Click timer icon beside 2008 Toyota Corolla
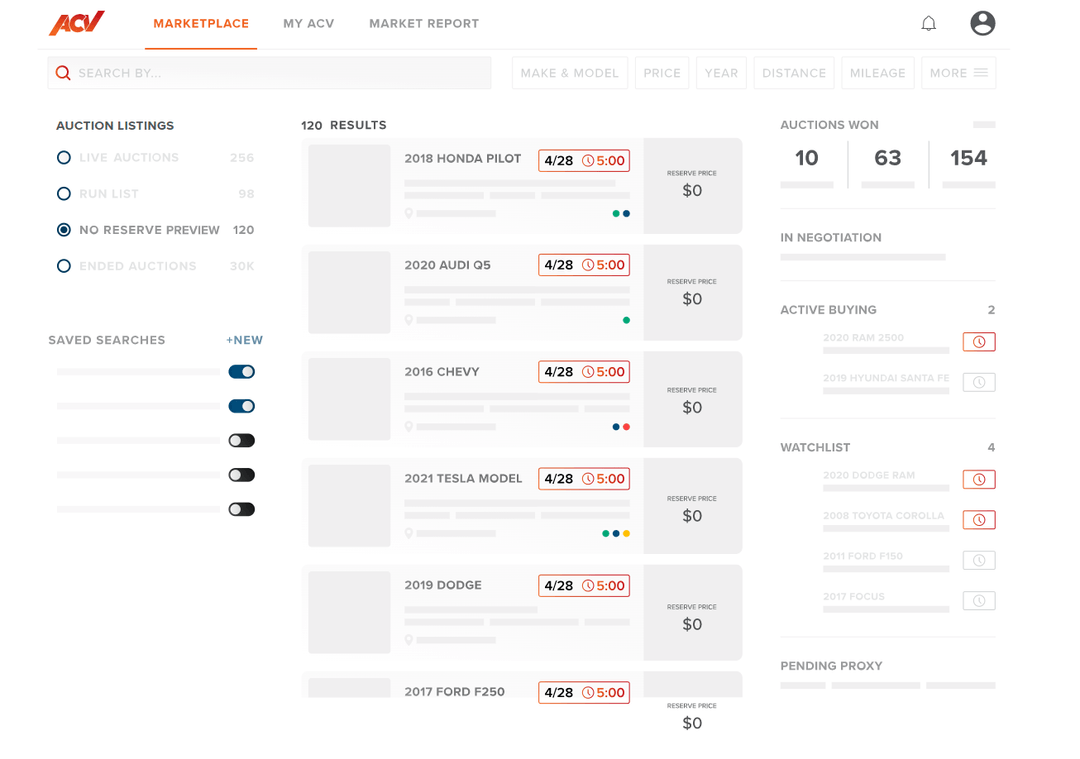1080x759 pixels. pyautogui.click(x=979, y=520)
